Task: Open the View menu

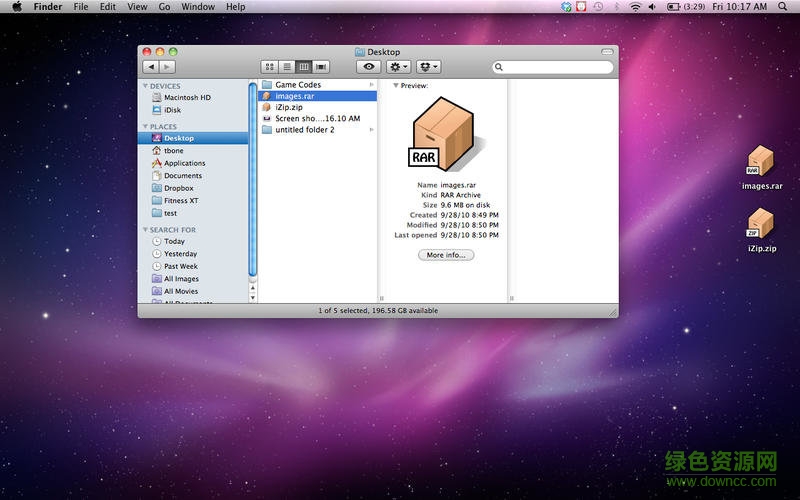Action: 135,7
